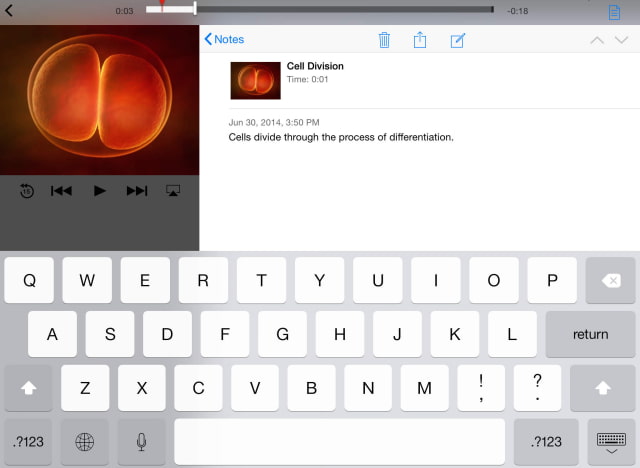Image resolution: width=640 pixels, height=468 pixels.
Task: Tap the Y key
Action: (x=320, y=280)
